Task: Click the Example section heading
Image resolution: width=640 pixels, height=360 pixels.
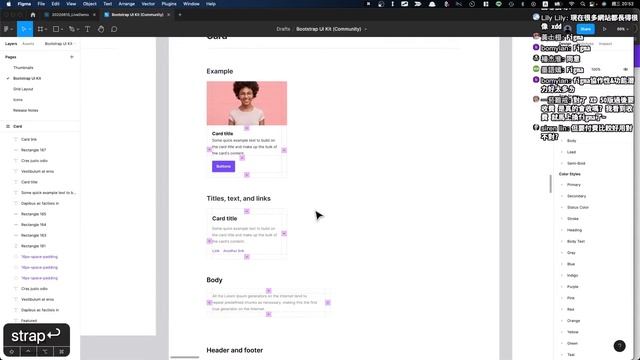Action: coord(220,71)
